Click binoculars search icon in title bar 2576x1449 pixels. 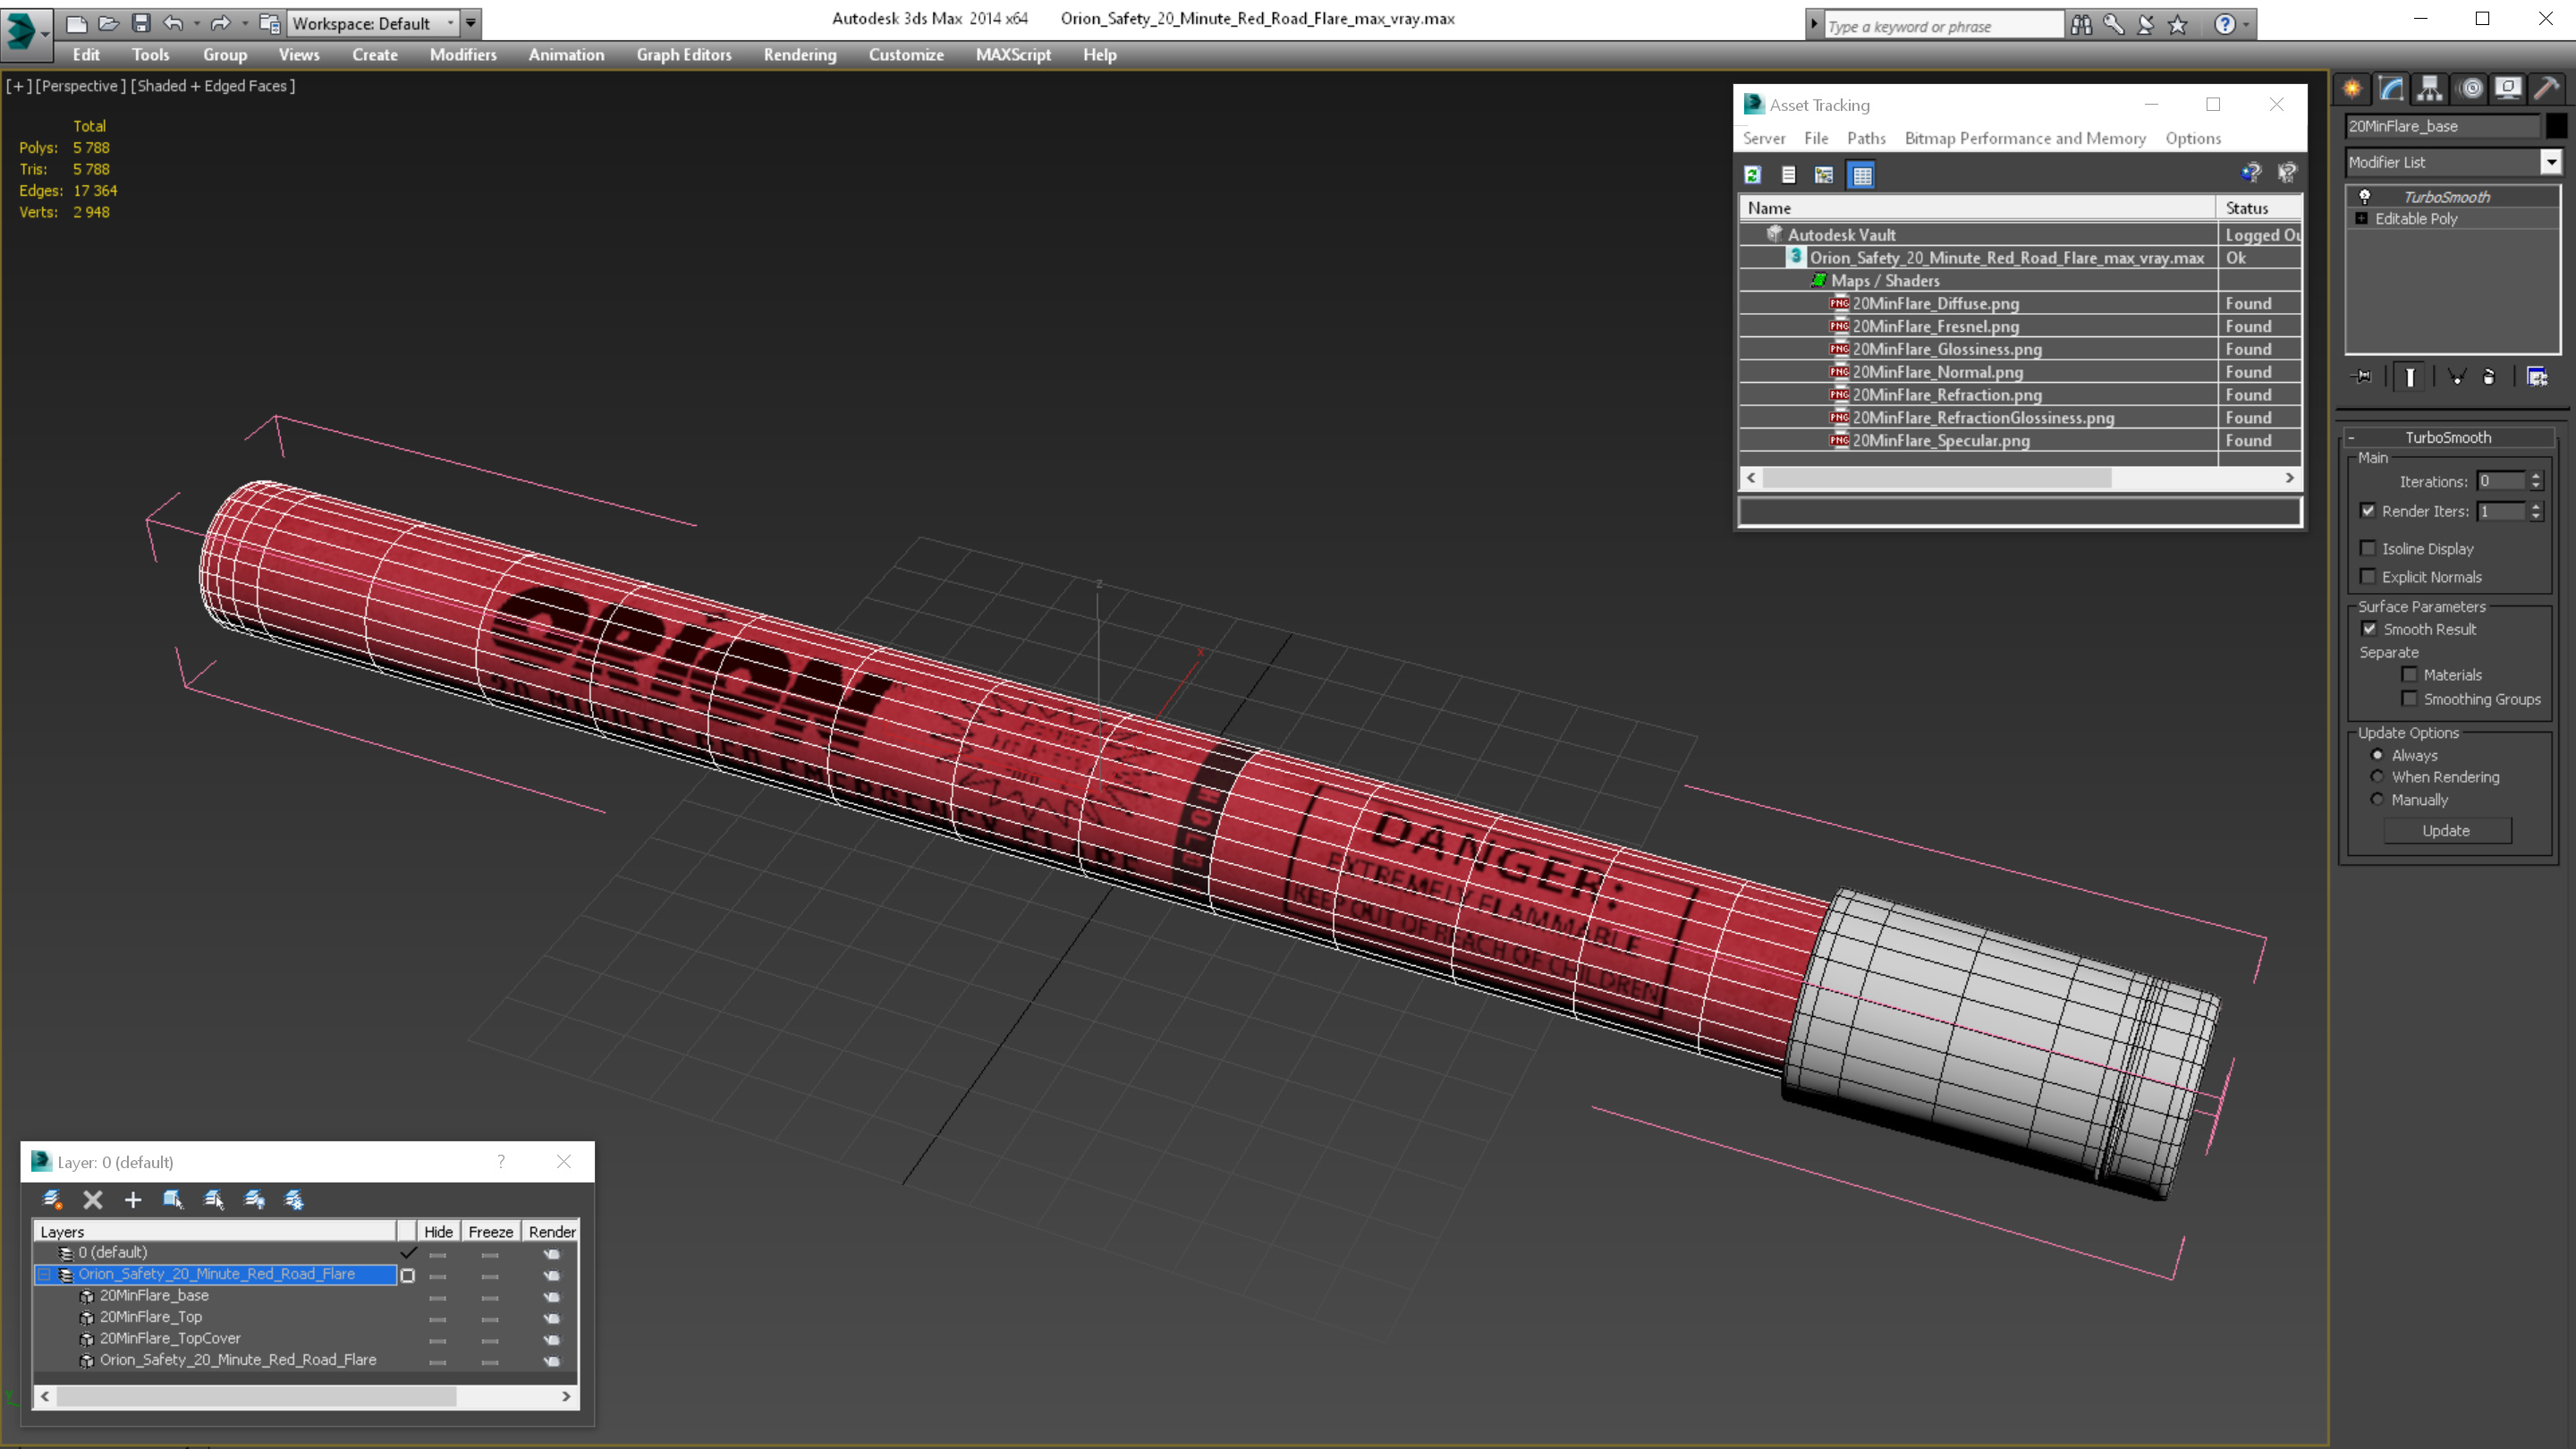coord(2081,25)
